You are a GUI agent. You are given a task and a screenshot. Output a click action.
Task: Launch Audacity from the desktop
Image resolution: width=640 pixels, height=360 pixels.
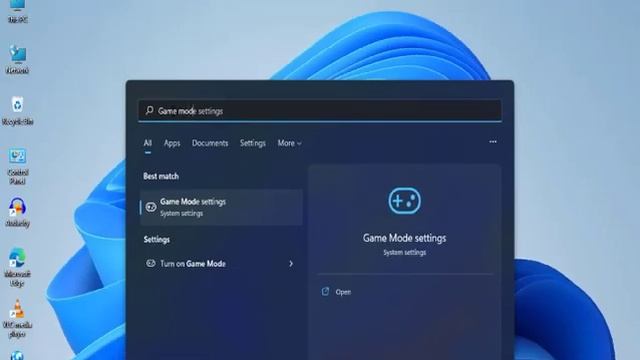[x=18, y=212]
